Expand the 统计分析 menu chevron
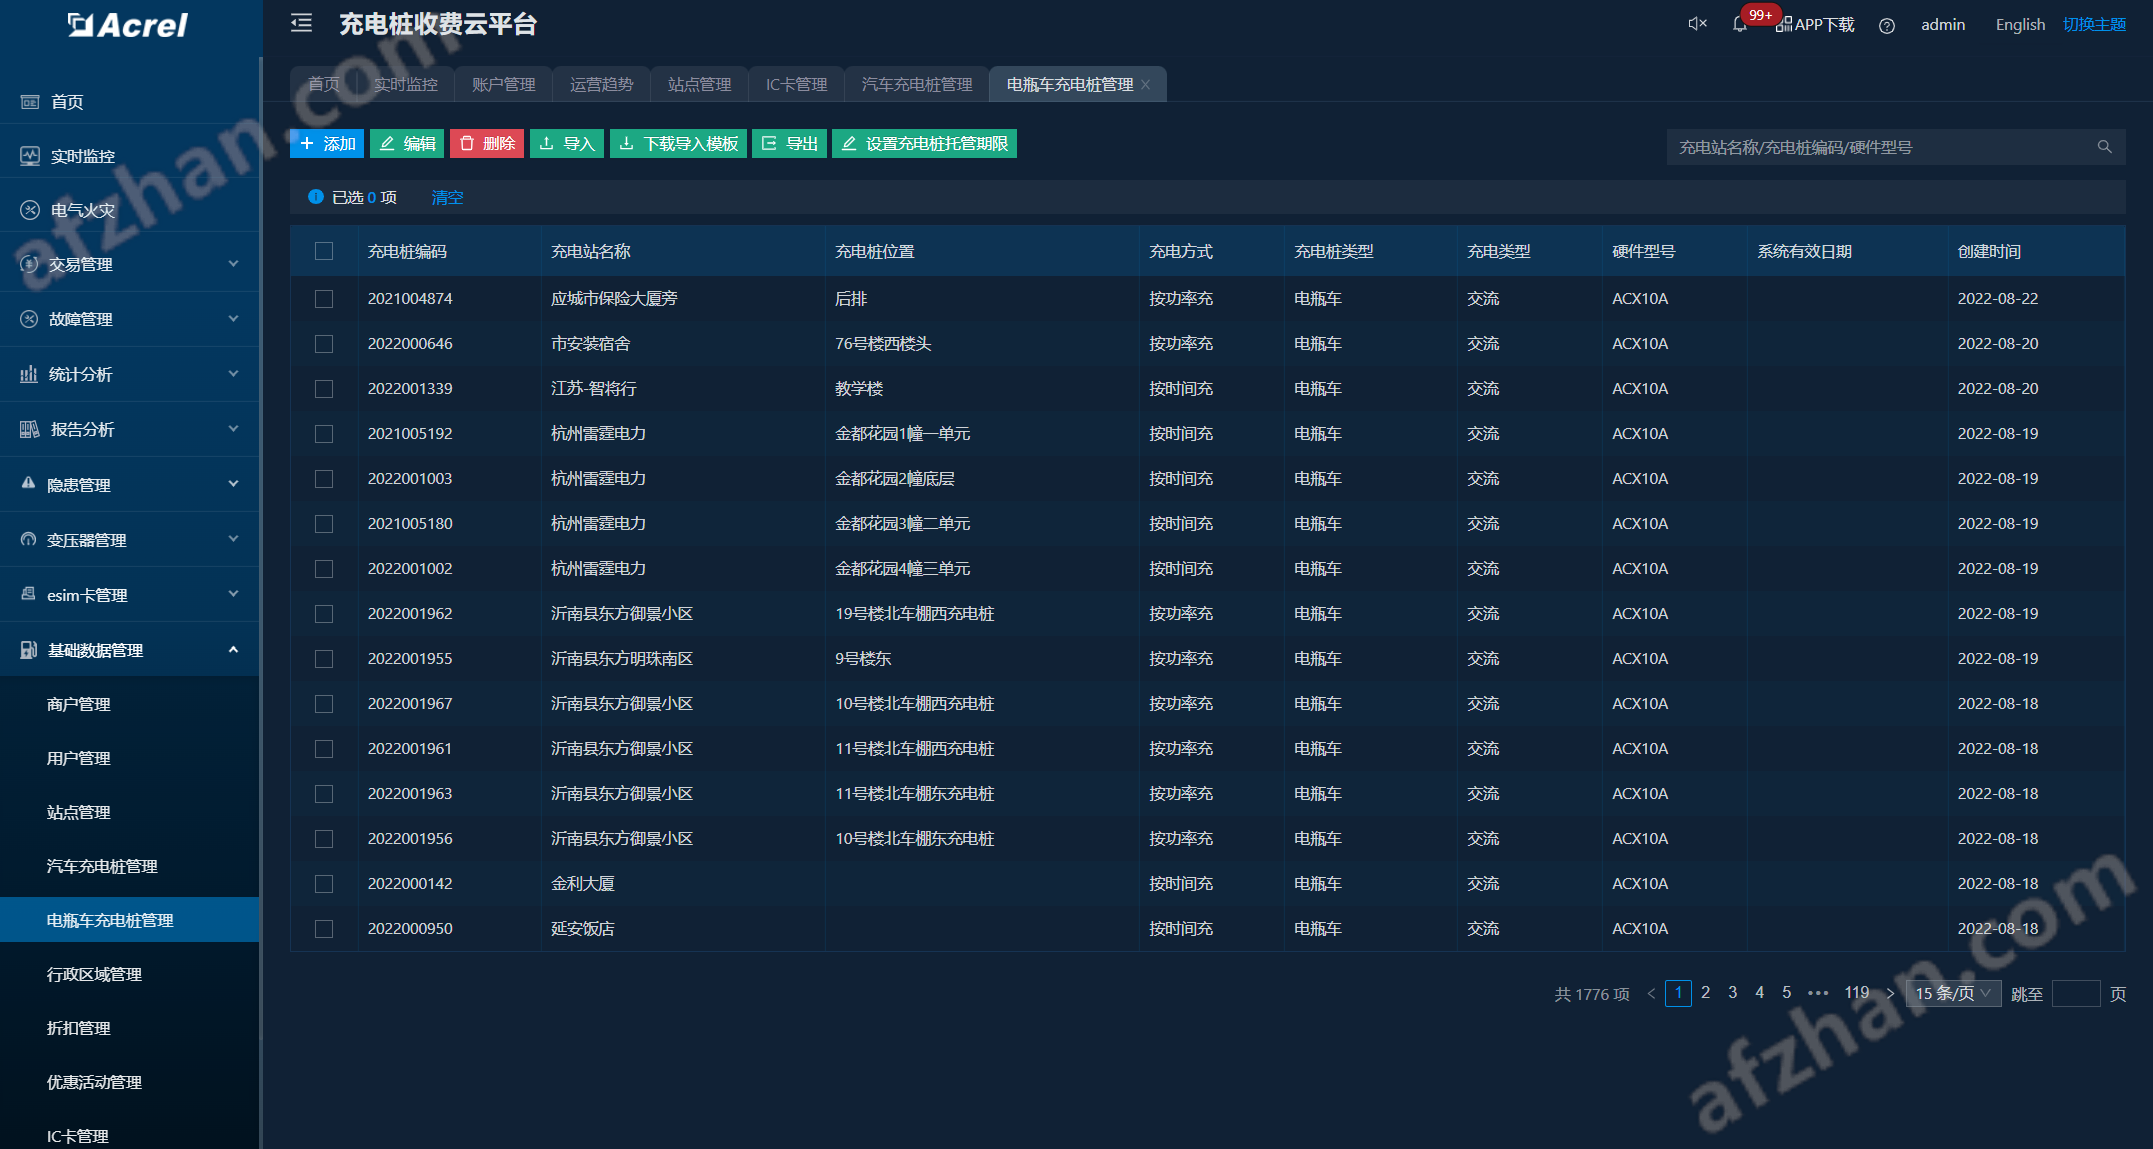The width and height of the screenshot is (2153, 1149). 233,374
